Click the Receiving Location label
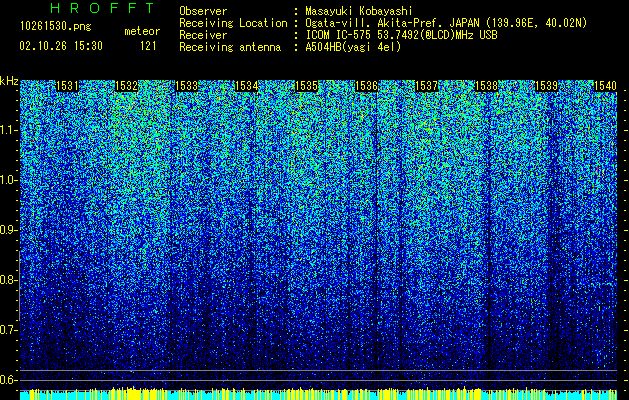Image resolution: width=629 pixels, height=400 pixels. coord(233,23)
